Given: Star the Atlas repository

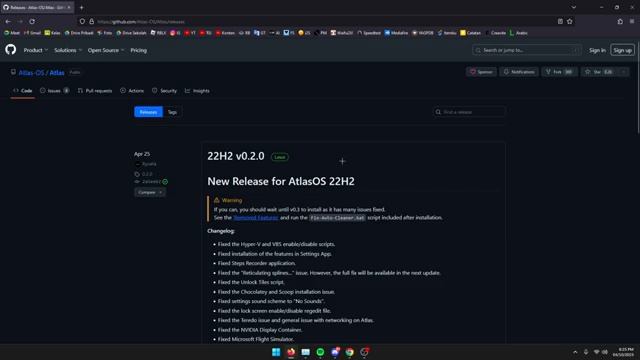Looking at the screenshot, I should (599, 72).
